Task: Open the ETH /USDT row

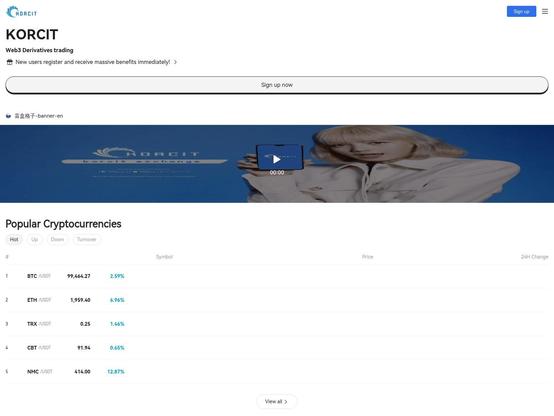Action: point(277,300)
